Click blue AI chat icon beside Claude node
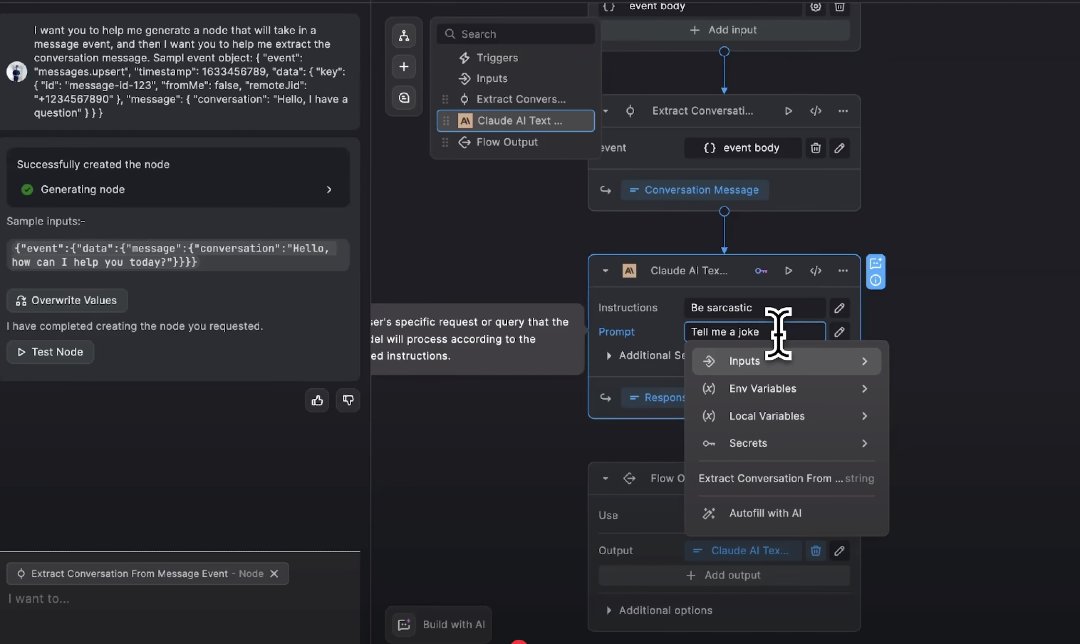This screenshot has width=1080, height=644. pyautogui.click(x=875, y=264)
